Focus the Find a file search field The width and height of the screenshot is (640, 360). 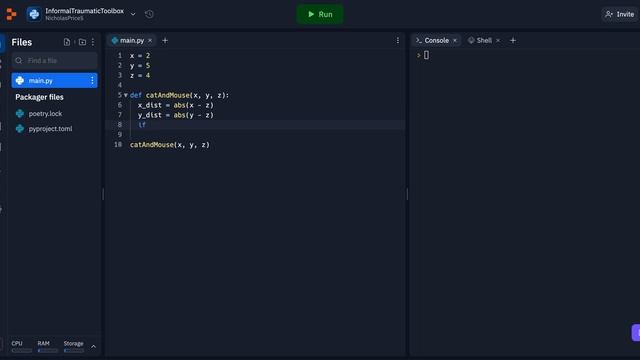[x=54, y=60]
